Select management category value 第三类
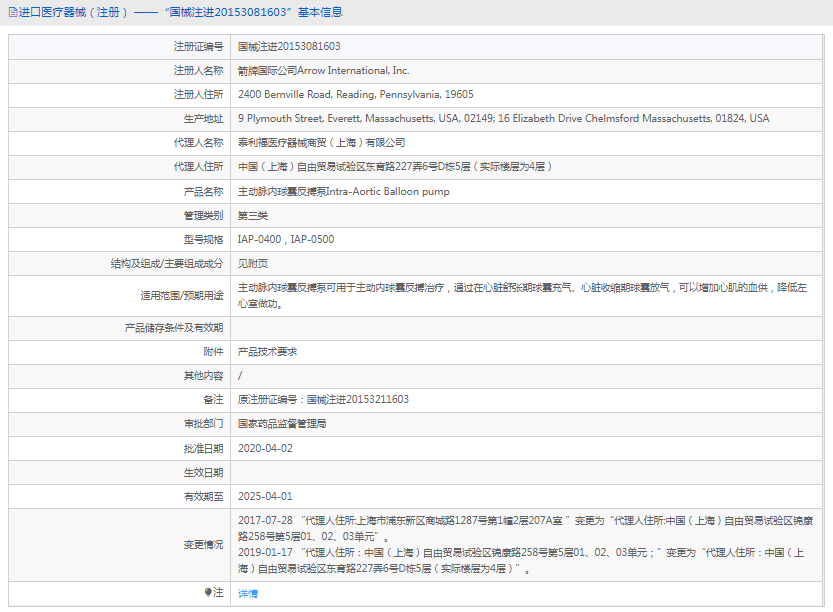 253,215
